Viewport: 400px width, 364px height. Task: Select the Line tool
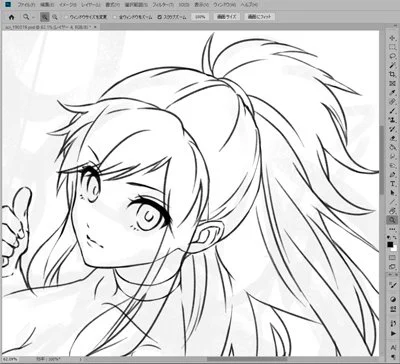coord(393,201)
